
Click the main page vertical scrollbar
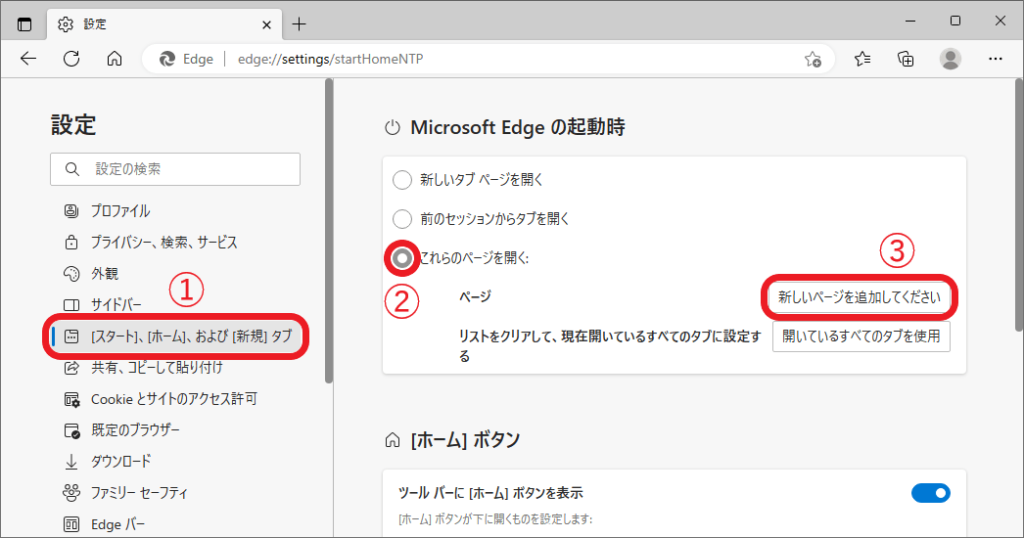(x=1019, y=205)
